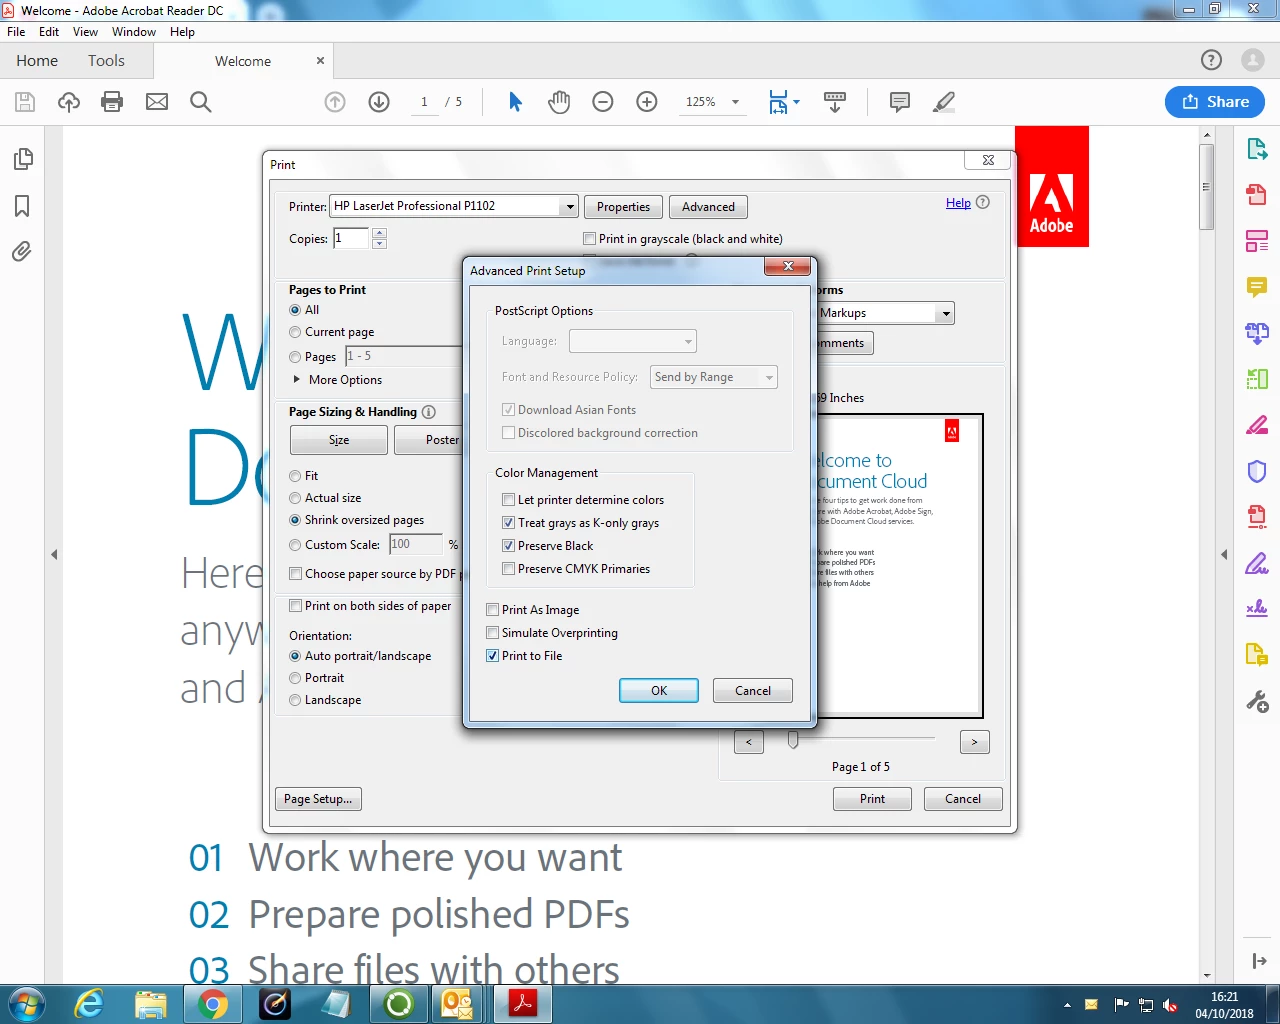
Task: Check Print in grayscale option
Action: (x=590, y=239)
